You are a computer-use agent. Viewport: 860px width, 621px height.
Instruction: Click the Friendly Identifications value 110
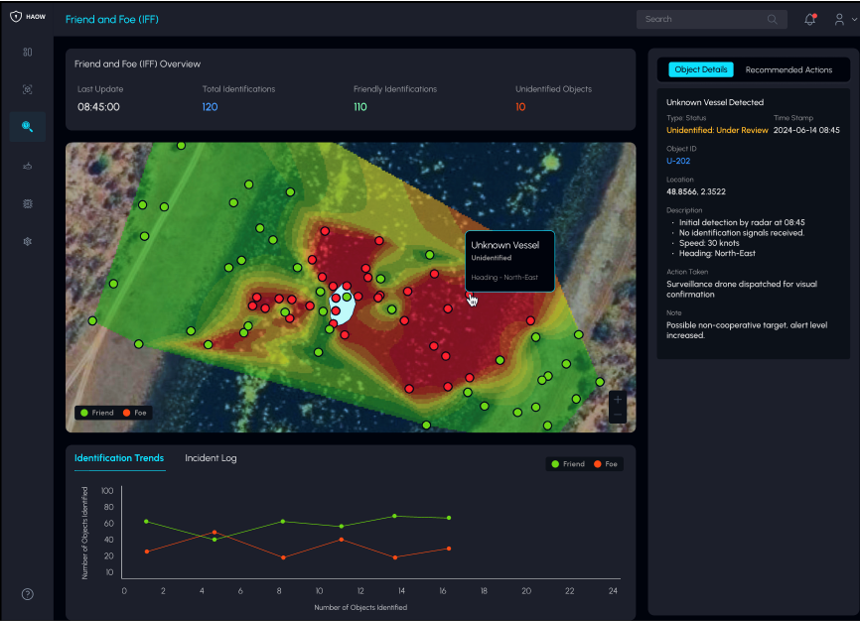click(360, 107)
